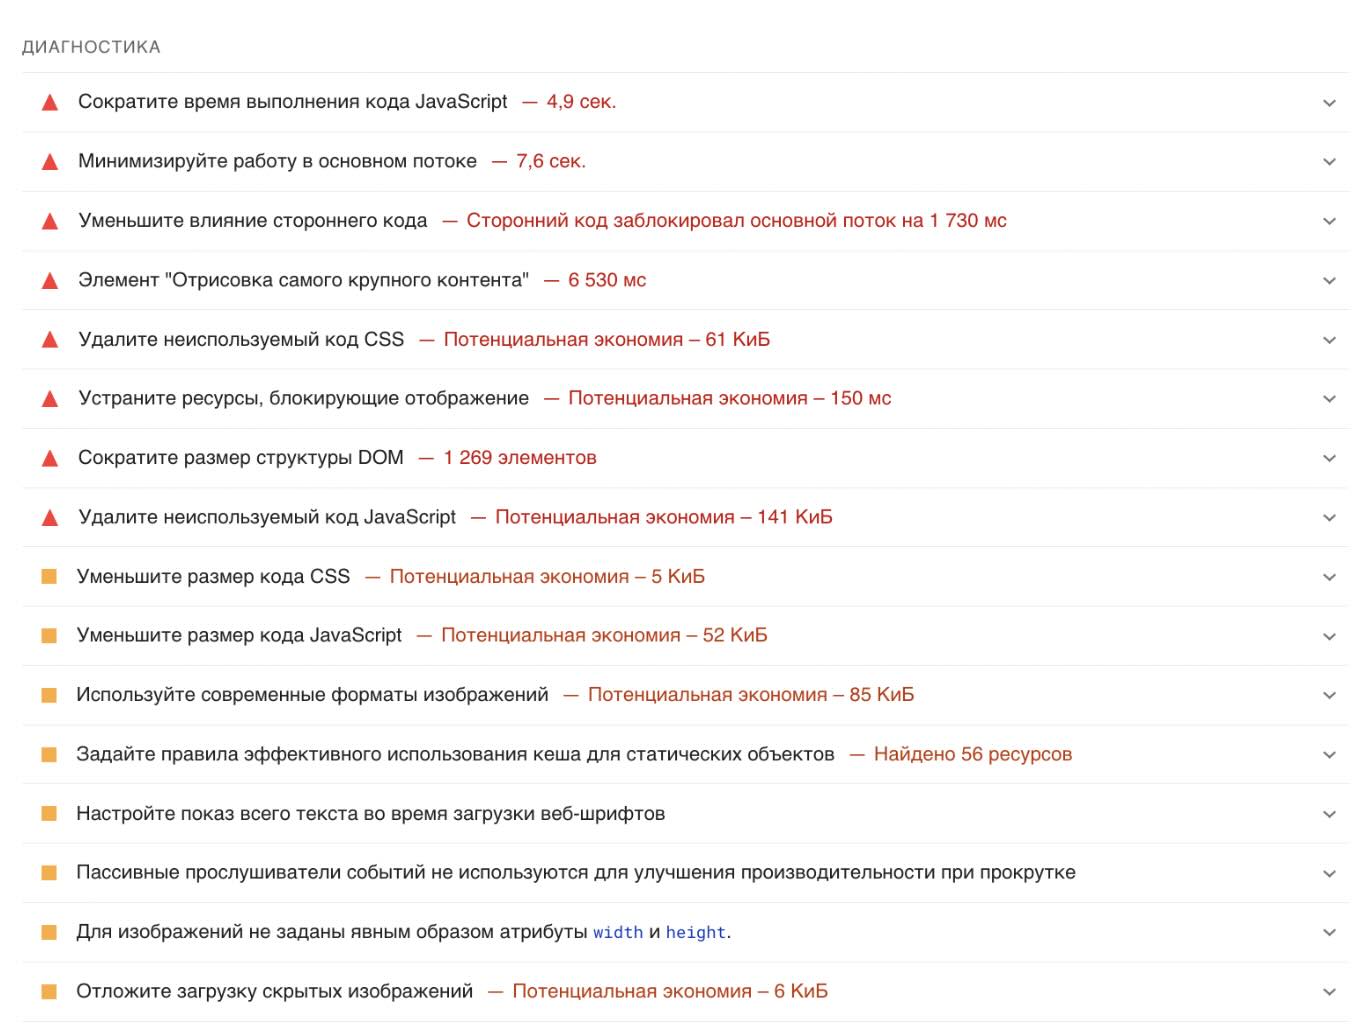Expand chevron for third-party code impact row
Viewport: 1358px width, 1028px height.
coord(1329,221)
